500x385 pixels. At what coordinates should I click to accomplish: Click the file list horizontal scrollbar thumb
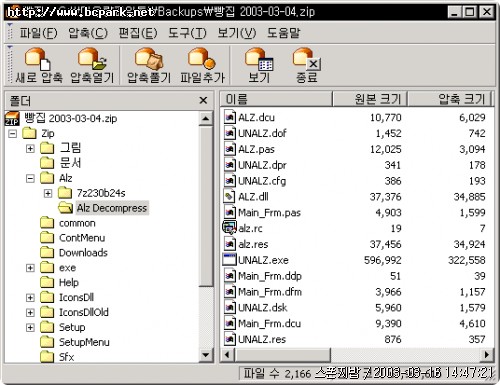click(282, 354)
